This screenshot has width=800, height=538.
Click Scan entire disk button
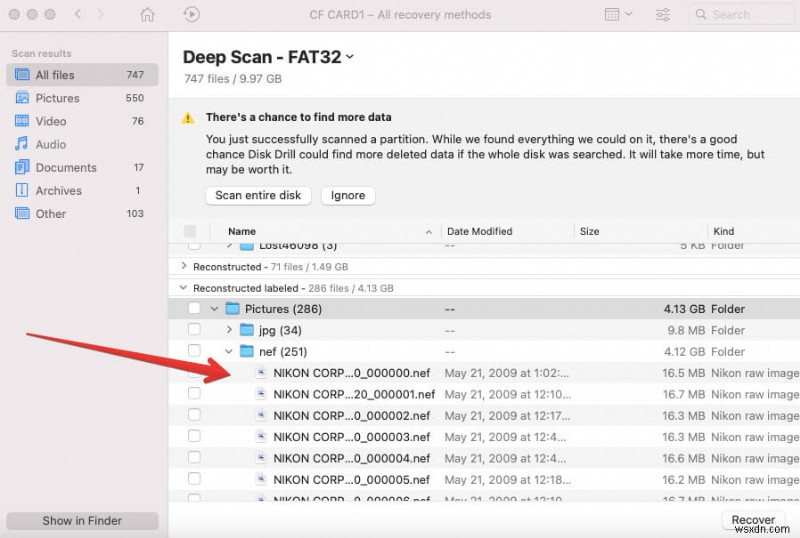(258, 195)
